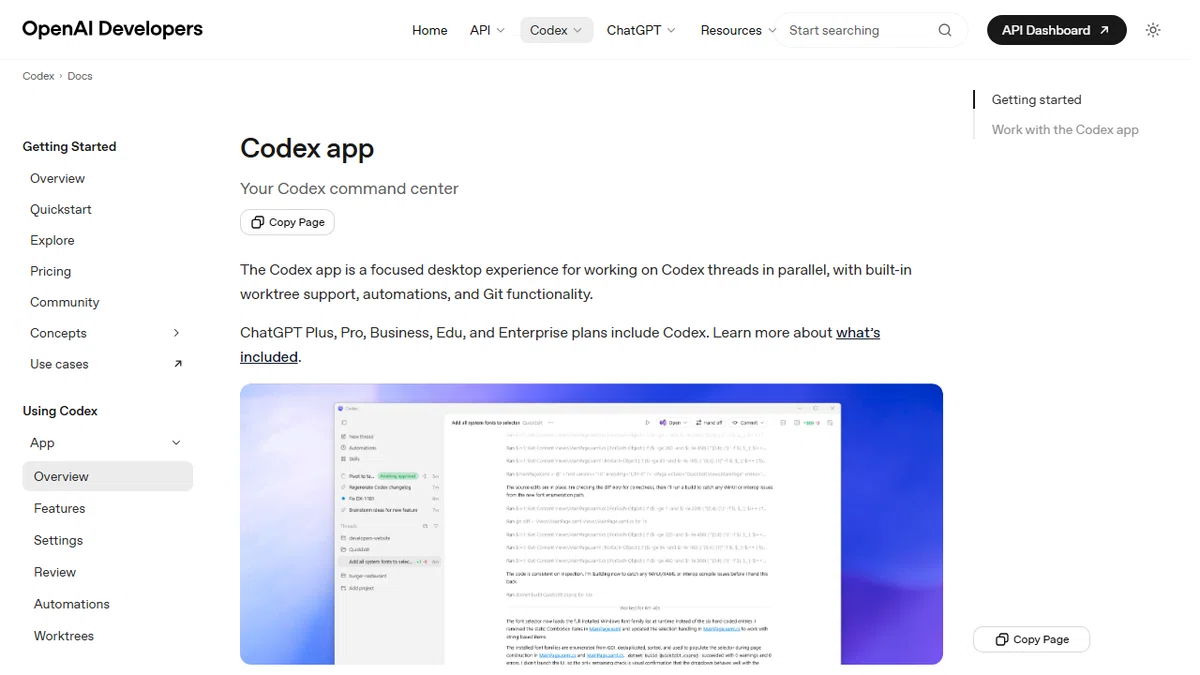Open the Resources dropdown menu
The width and height of the screenshot is (1200, 675).
(x=738, y=30)
